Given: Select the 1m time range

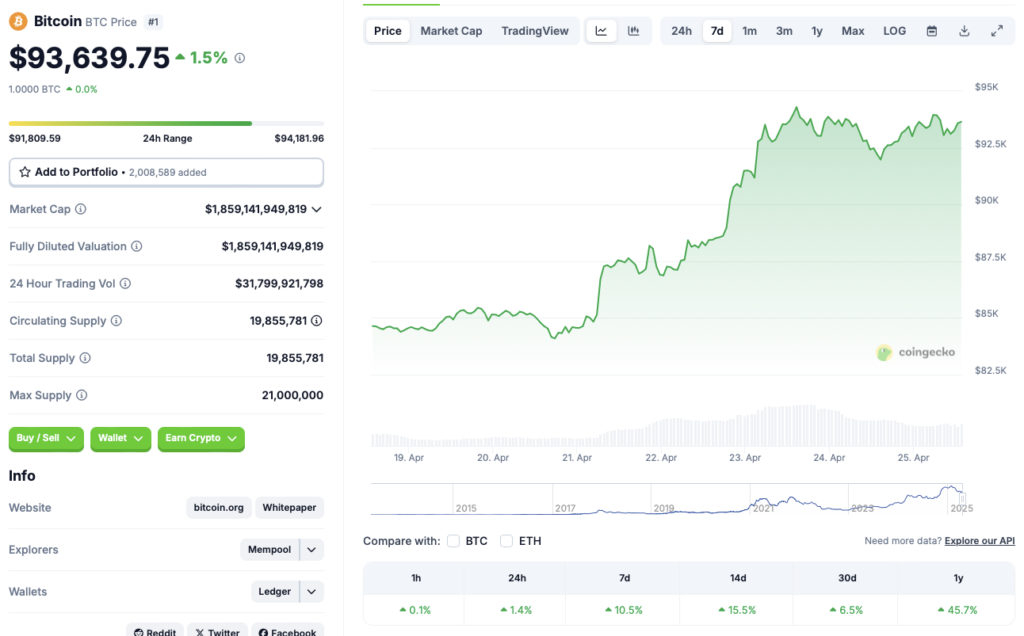Looking at the screenshot, I should pos(750,31).
